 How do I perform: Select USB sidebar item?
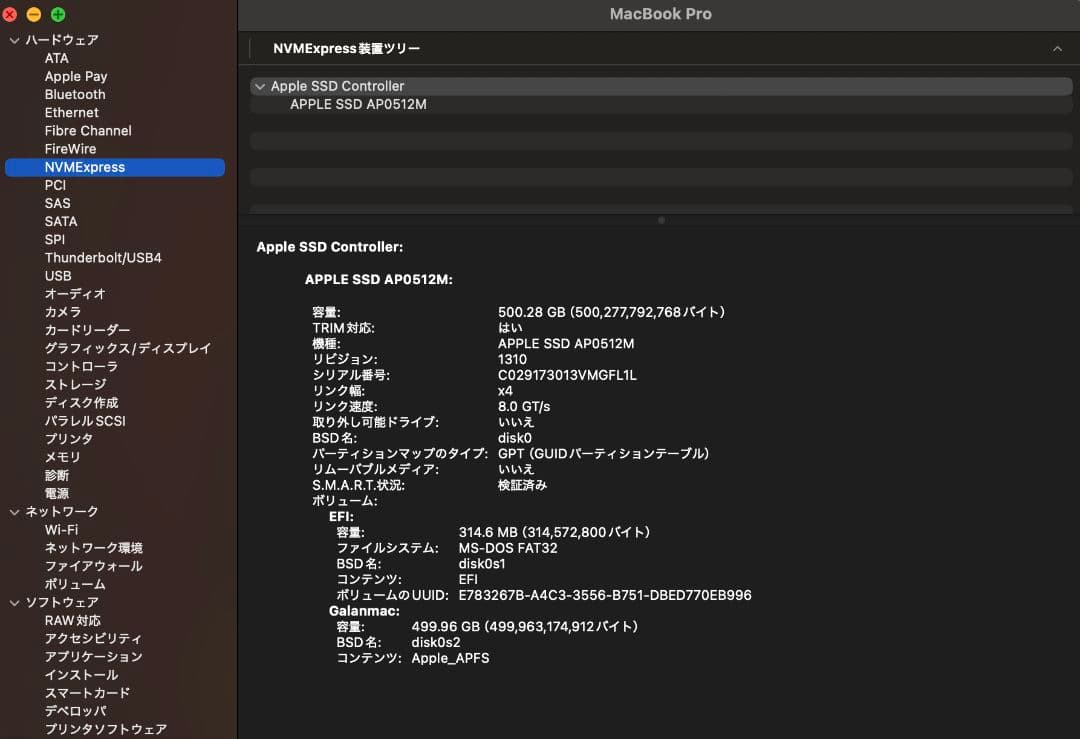58,275
